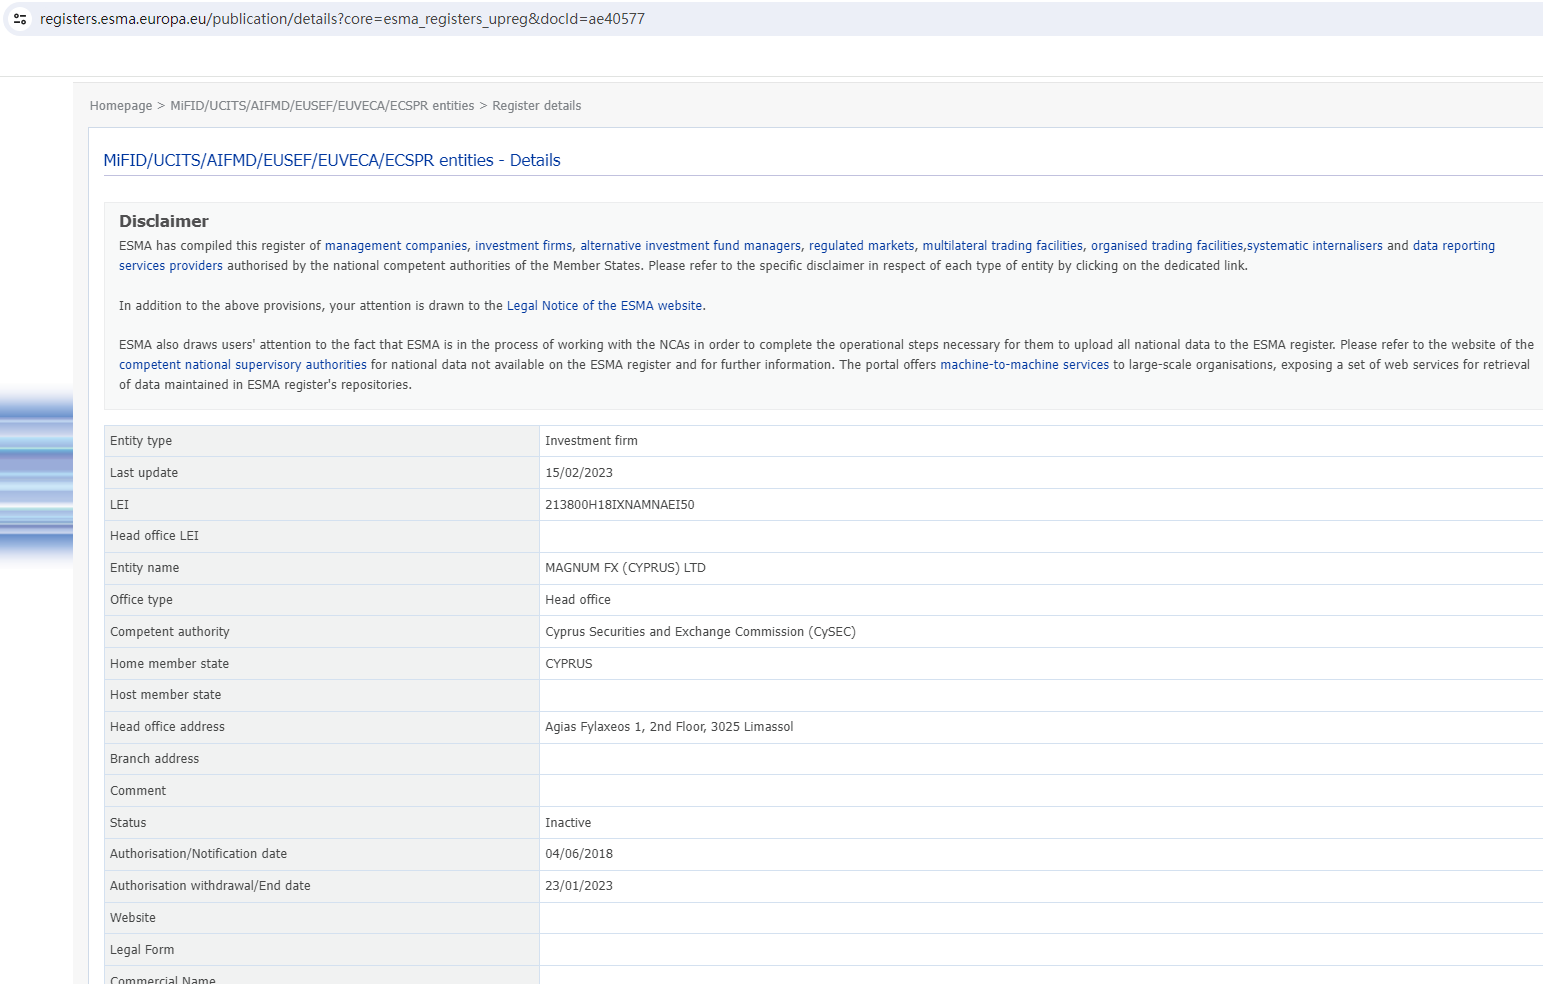Click the entity name MAGNUM FX (CYPRUS) LTD
Viewport: 1543px width, 984px height.
pyautogui.click(x=625, y=568)
